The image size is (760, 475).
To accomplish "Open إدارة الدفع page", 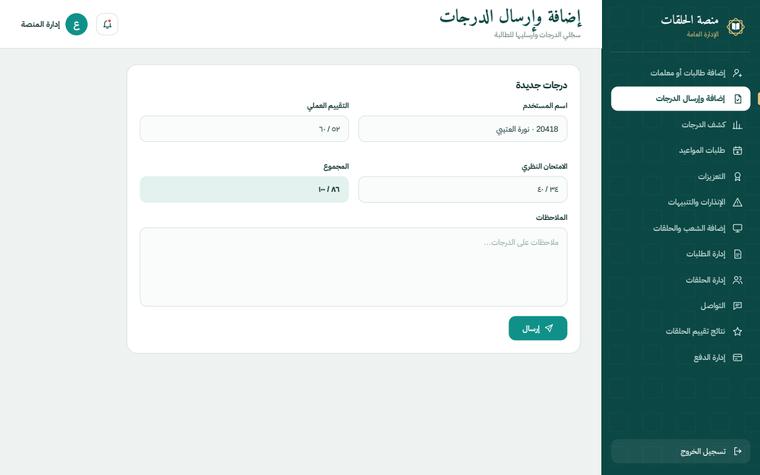I will pyautogui.click(x=681, y=358).
